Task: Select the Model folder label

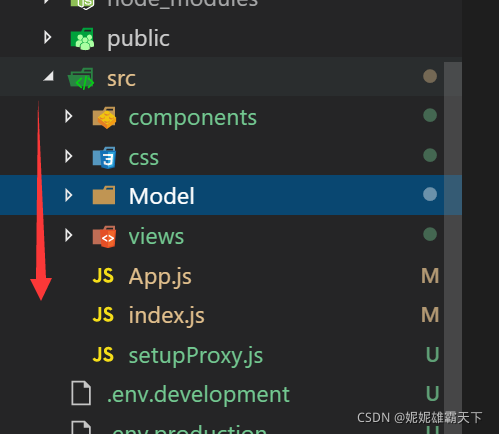Action: [x=161, y=196]
